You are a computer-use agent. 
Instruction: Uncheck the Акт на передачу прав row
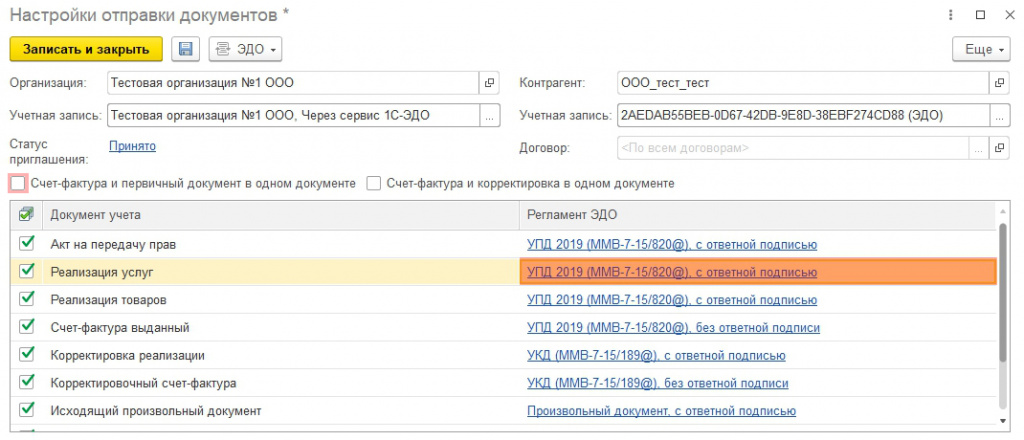(x=26, y=243)
